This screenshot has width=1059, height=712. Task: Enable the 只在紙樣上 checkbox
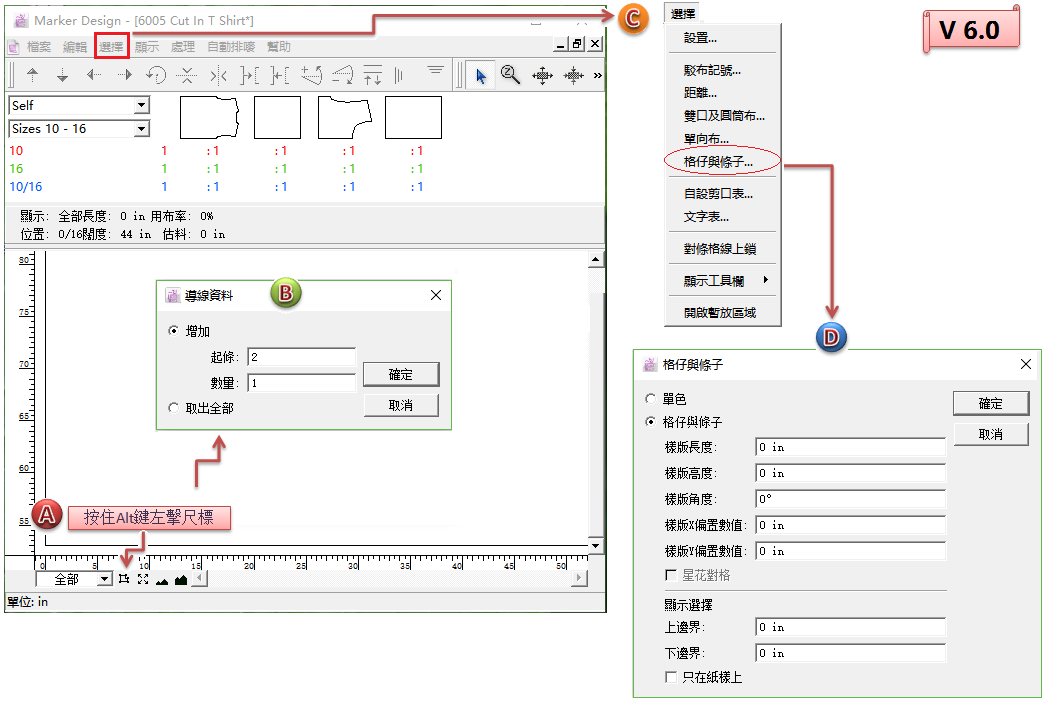point(671,677)
